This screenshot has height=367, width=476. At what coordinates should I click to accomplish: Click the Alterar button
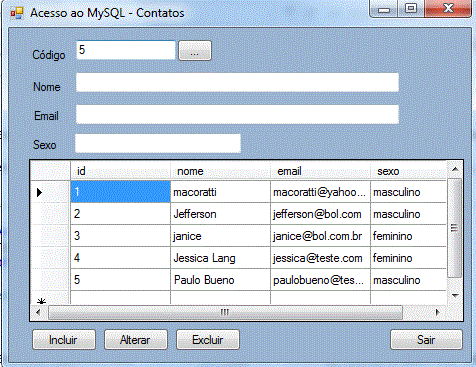click(x=136, y=340)
